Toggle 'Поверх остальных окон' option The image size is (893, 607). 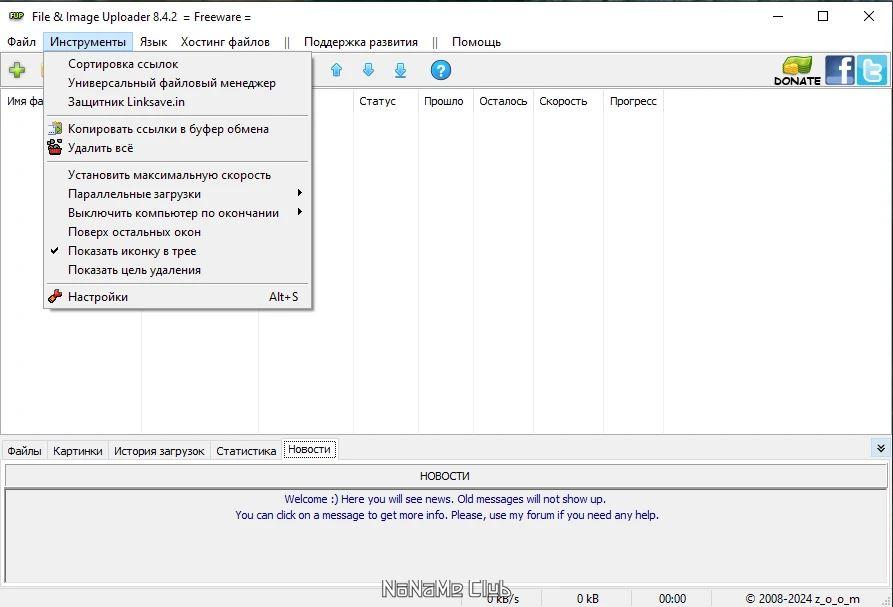pyautogui.click(x=178, y=232)
